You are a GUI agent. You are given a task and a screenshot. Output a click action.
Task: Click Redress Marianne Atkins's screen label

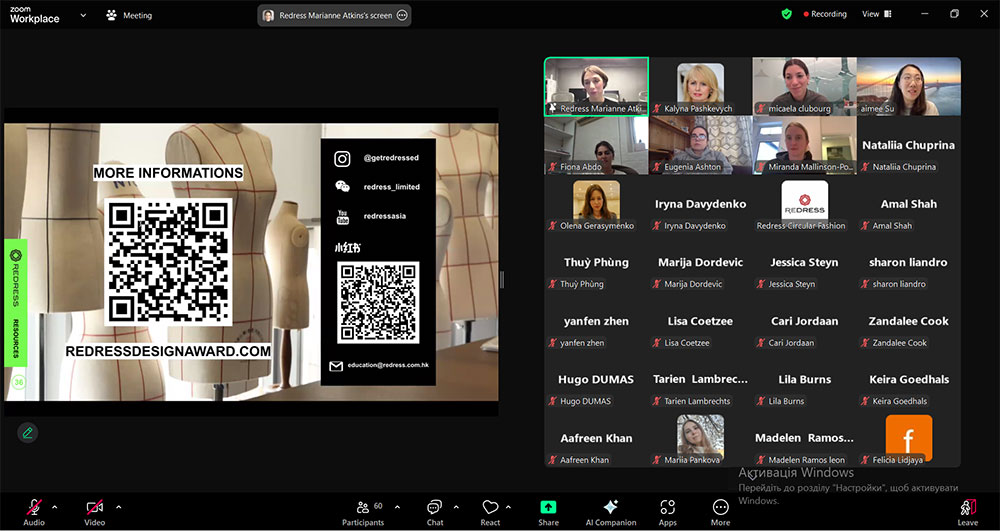click(x=335, y=15)
